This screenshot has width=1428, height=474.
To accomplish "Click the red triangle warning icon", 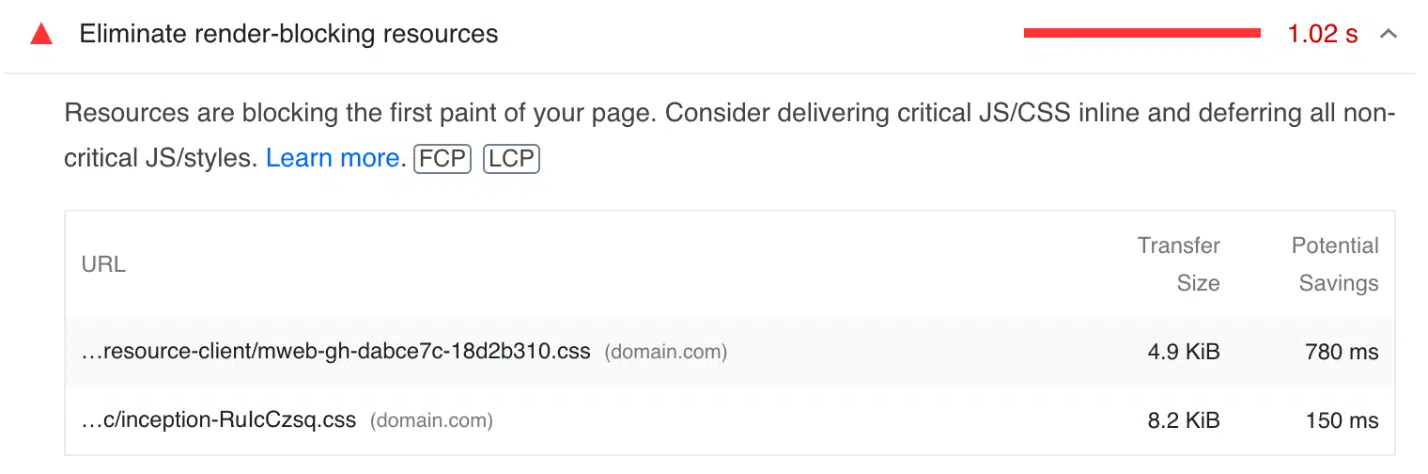I will [41, 34].
